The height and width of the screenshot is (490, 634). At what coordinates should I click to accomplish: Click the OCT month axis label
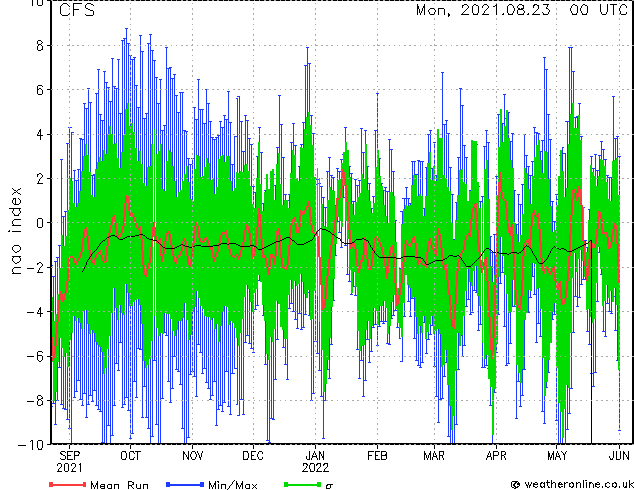coord(130,456)
